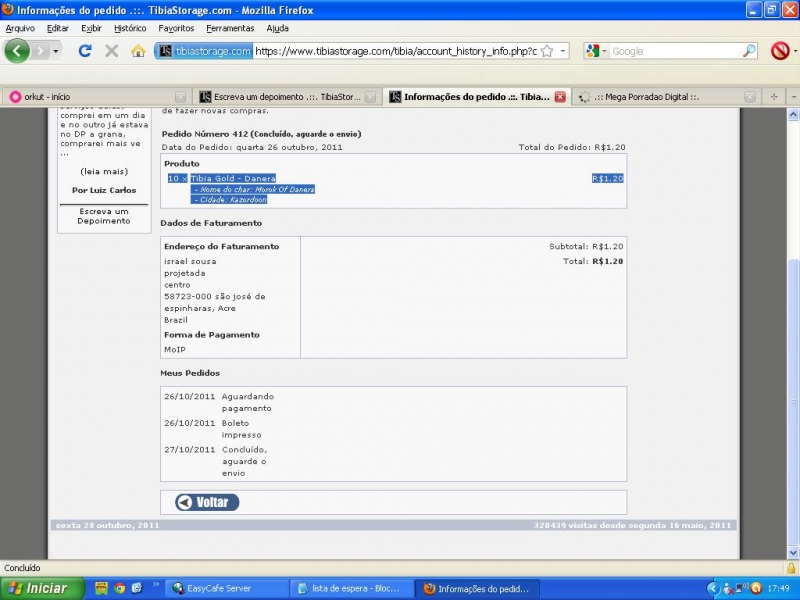This screenshot has width=800, height=600.
Task: Click the Escreva um Depoimento link
Action: pyautogui.click(x=104, y=216)
